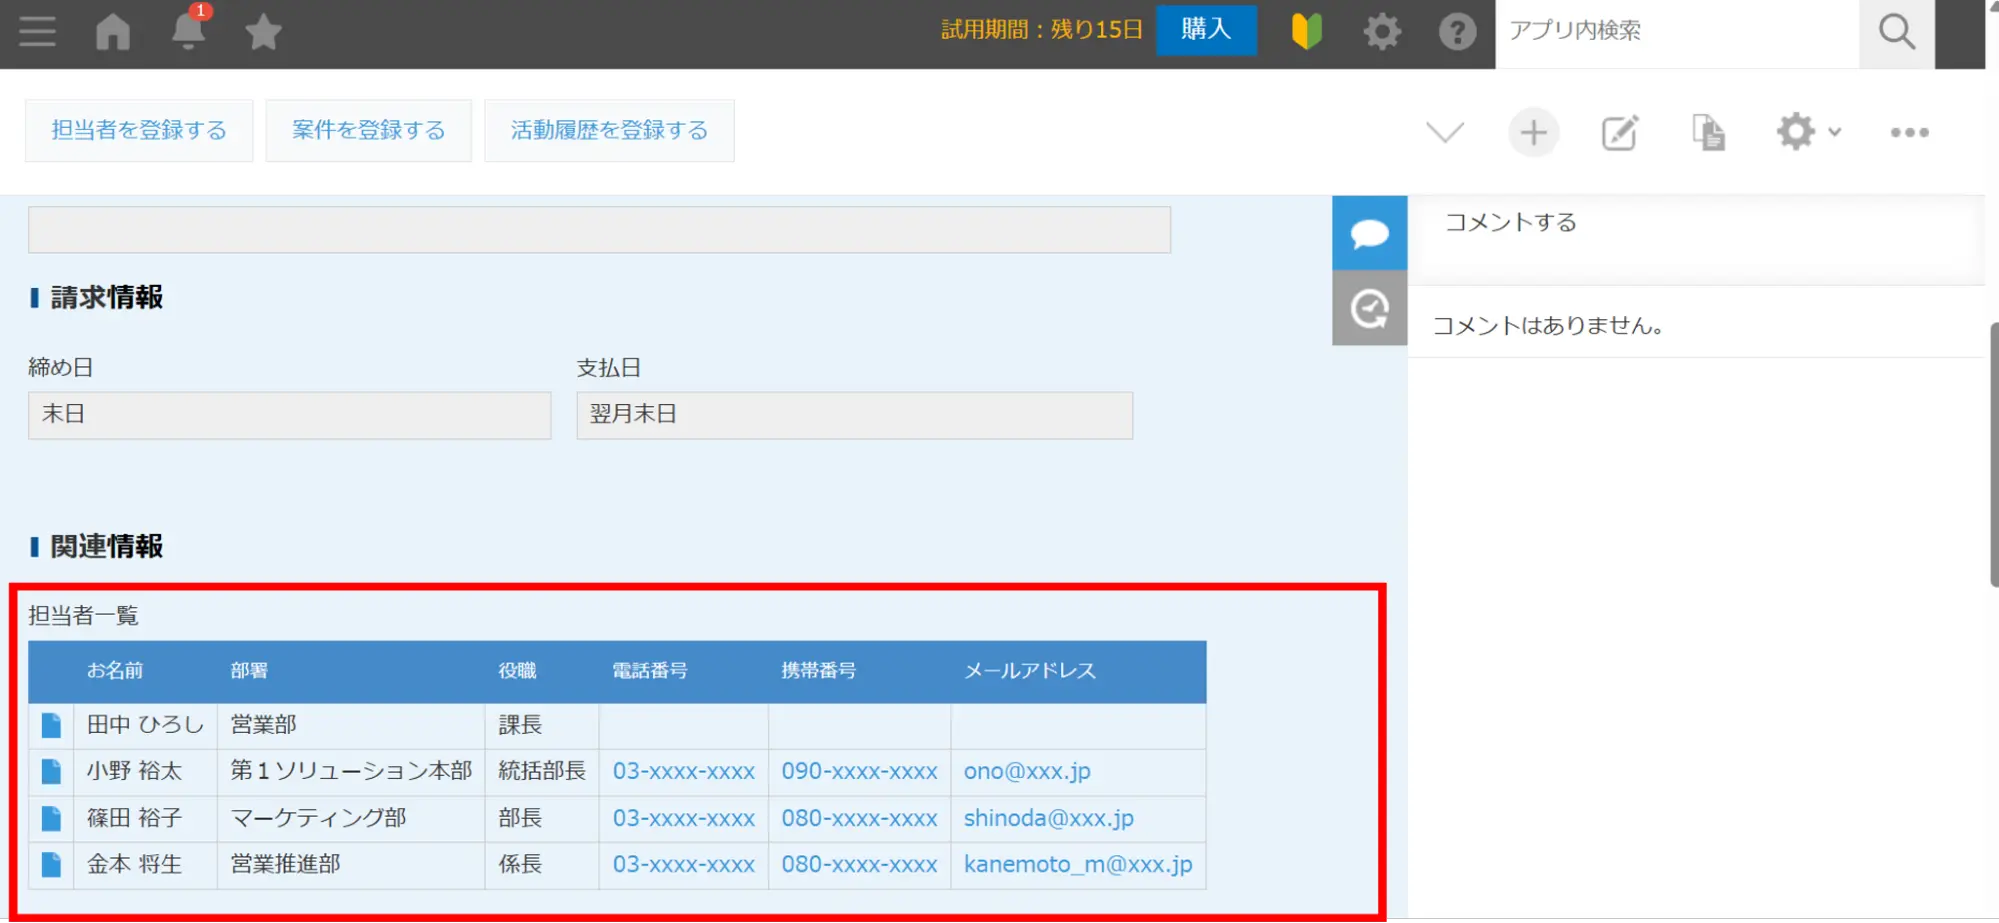Switch to the change history panel
The width and height of the screenshot is (1999, 923).
pos(1369,308)
